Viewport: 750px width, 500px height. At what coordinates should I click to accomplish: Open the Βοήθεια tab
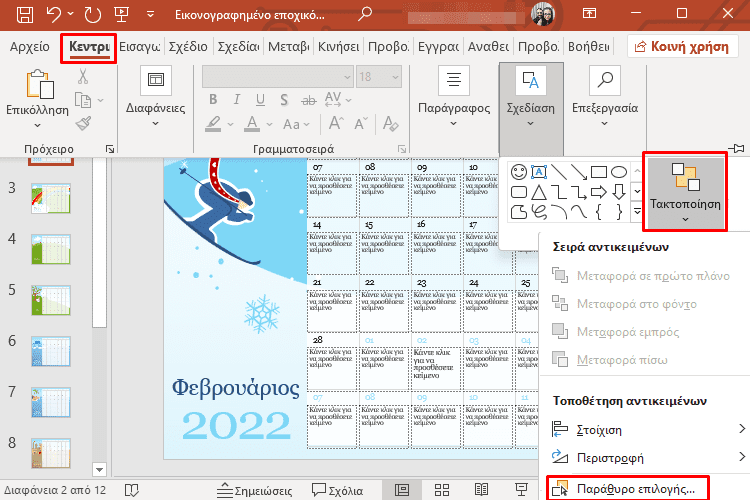(x=589, y=46)
